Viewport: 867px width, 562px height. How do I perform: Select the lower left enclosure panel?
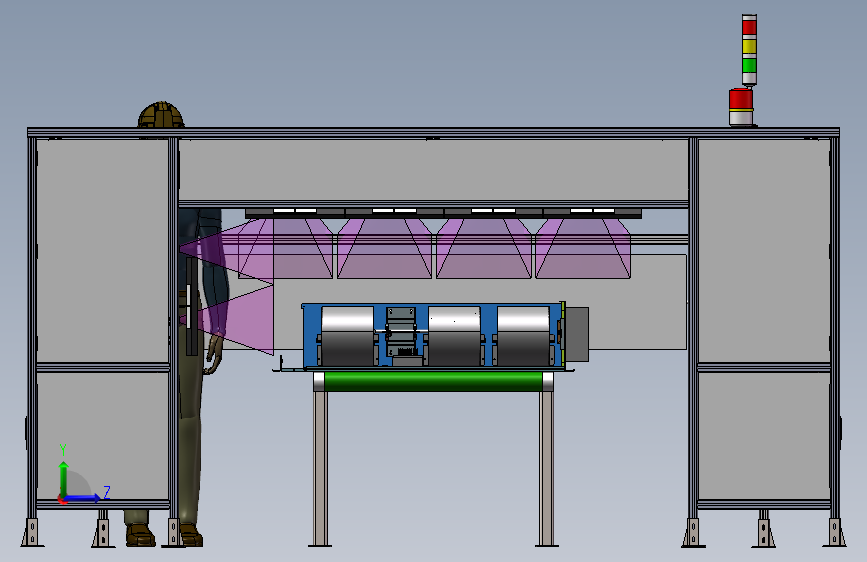[103, 436]
